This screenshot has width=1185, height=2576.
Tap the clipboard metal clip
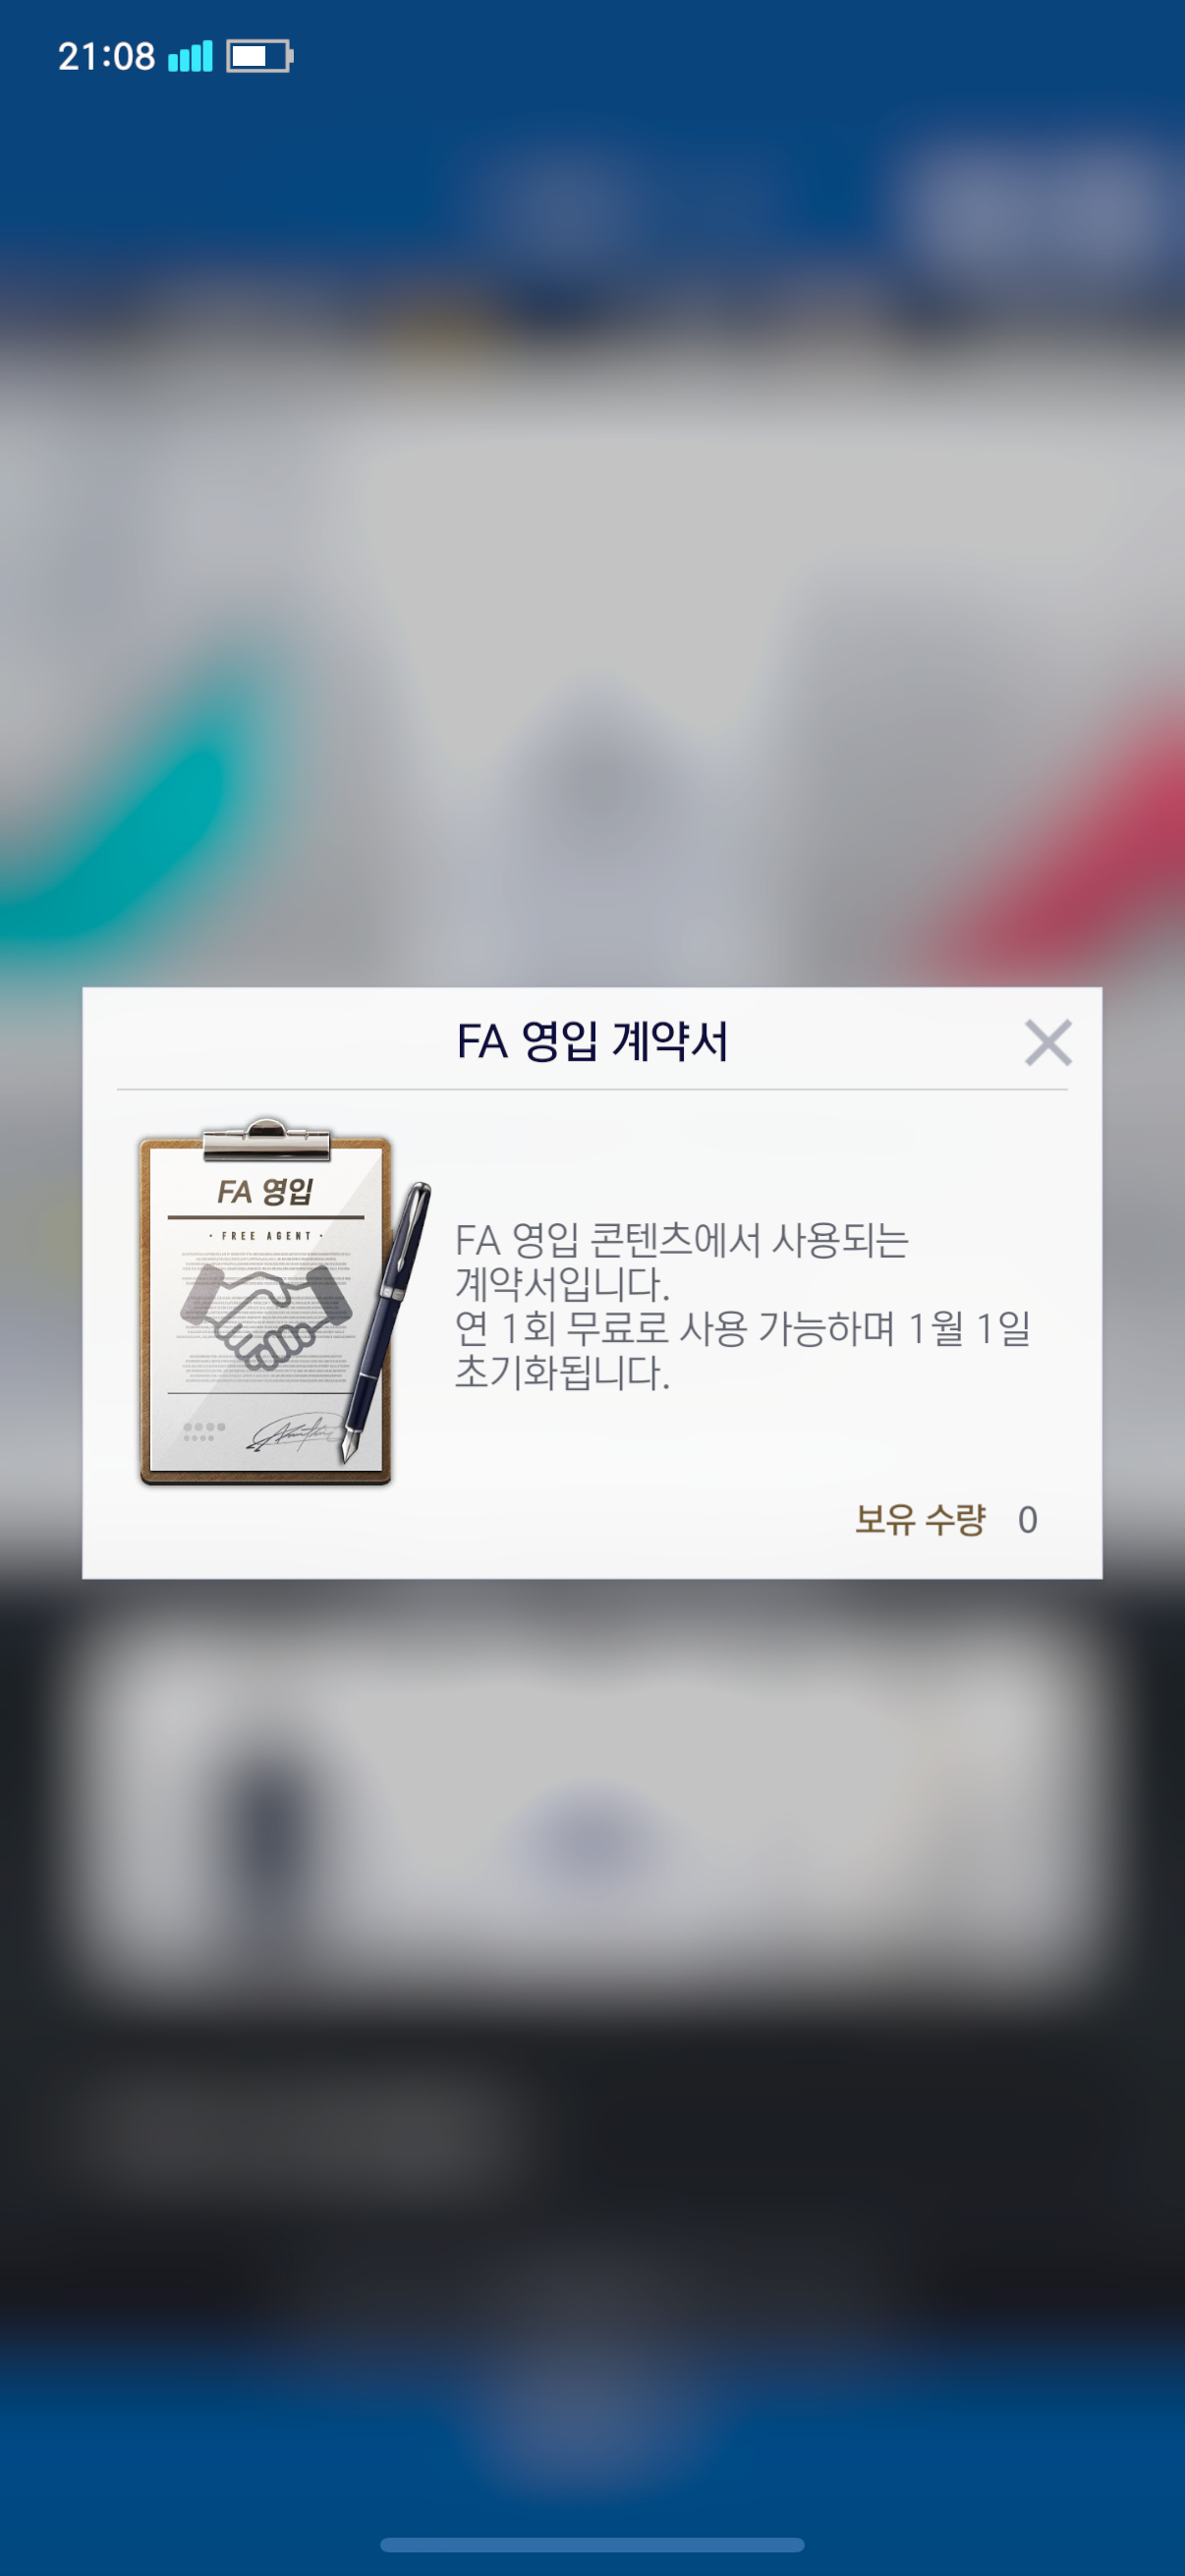tap(266, 1140)
